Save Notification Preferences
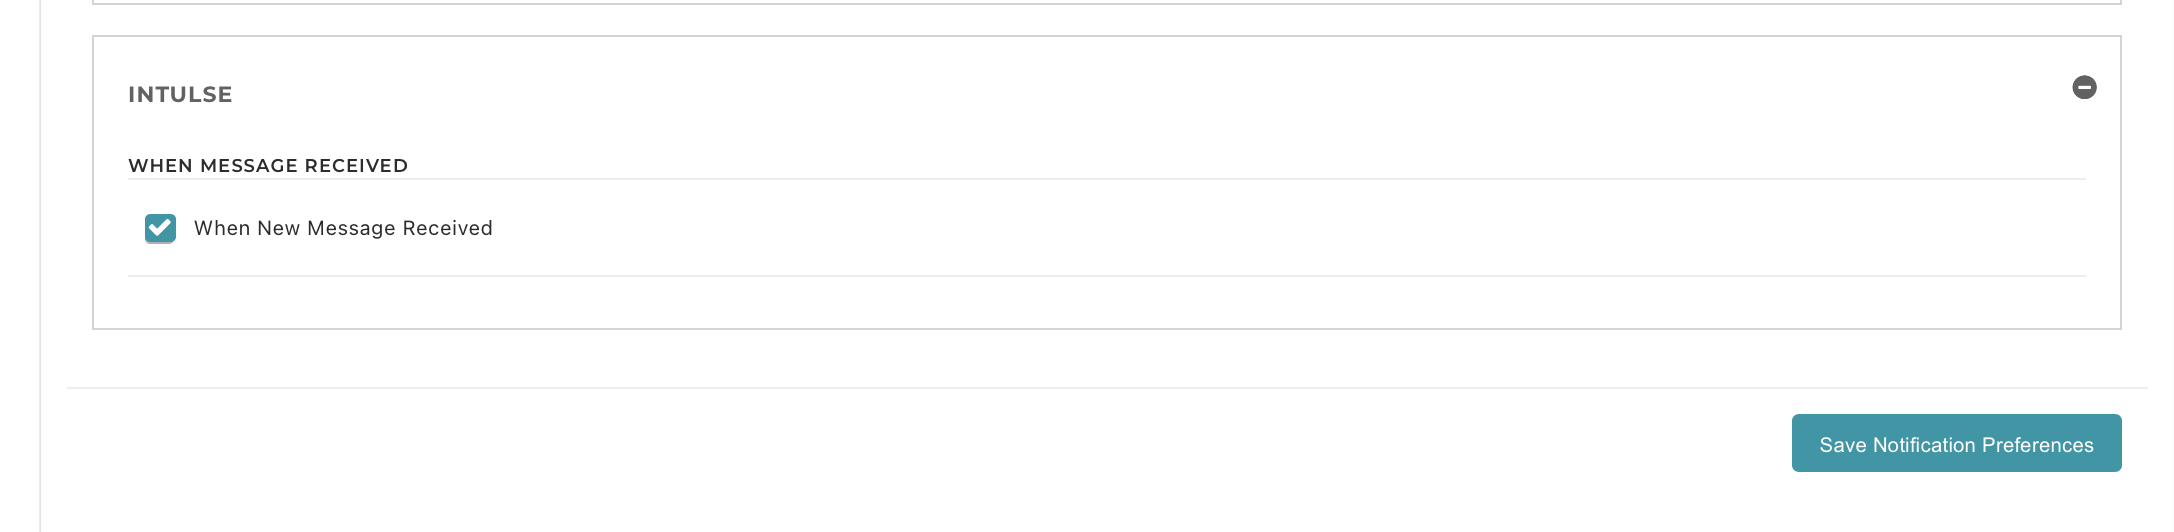Screen dimensions: 2174x532 [1956, 444]
